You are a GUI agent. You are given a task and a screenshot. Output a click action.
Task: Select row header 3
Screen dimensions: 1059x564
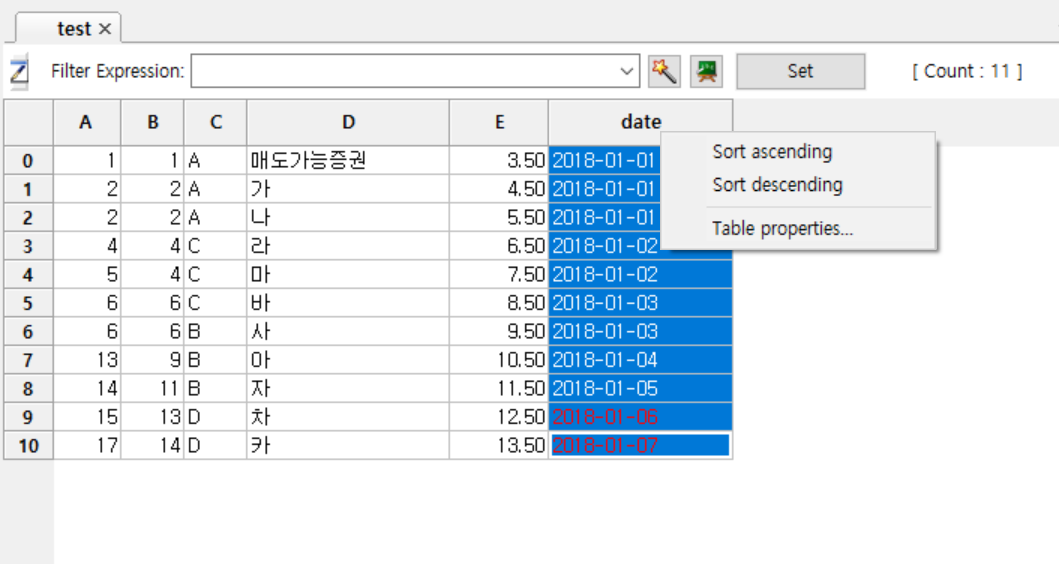pos(28,246)
